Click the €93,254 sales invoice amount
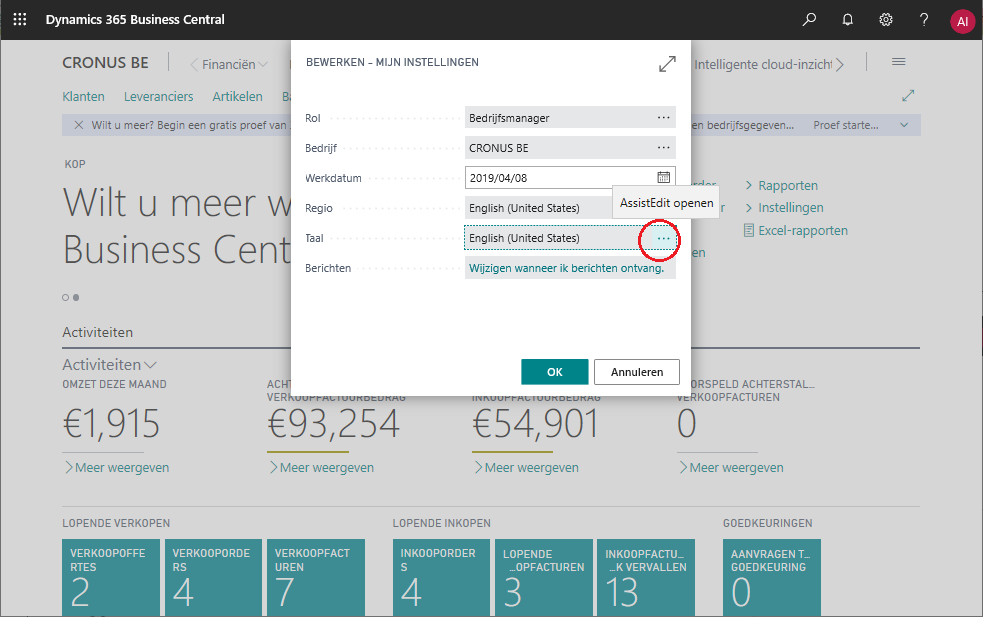Screen dimensions: 983x617 click(x=334, y=423)
